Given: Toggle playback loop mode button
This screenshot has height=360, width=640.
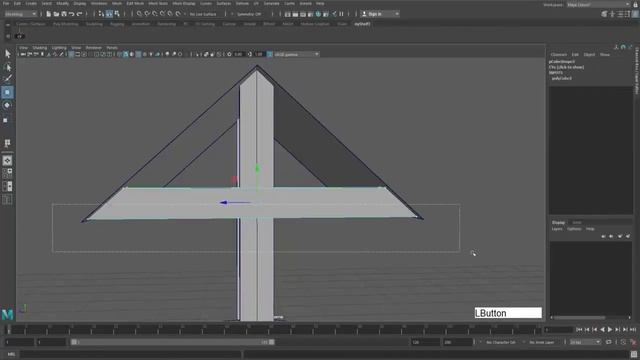Looking at the screenshot, I should [x=609, y=342].
